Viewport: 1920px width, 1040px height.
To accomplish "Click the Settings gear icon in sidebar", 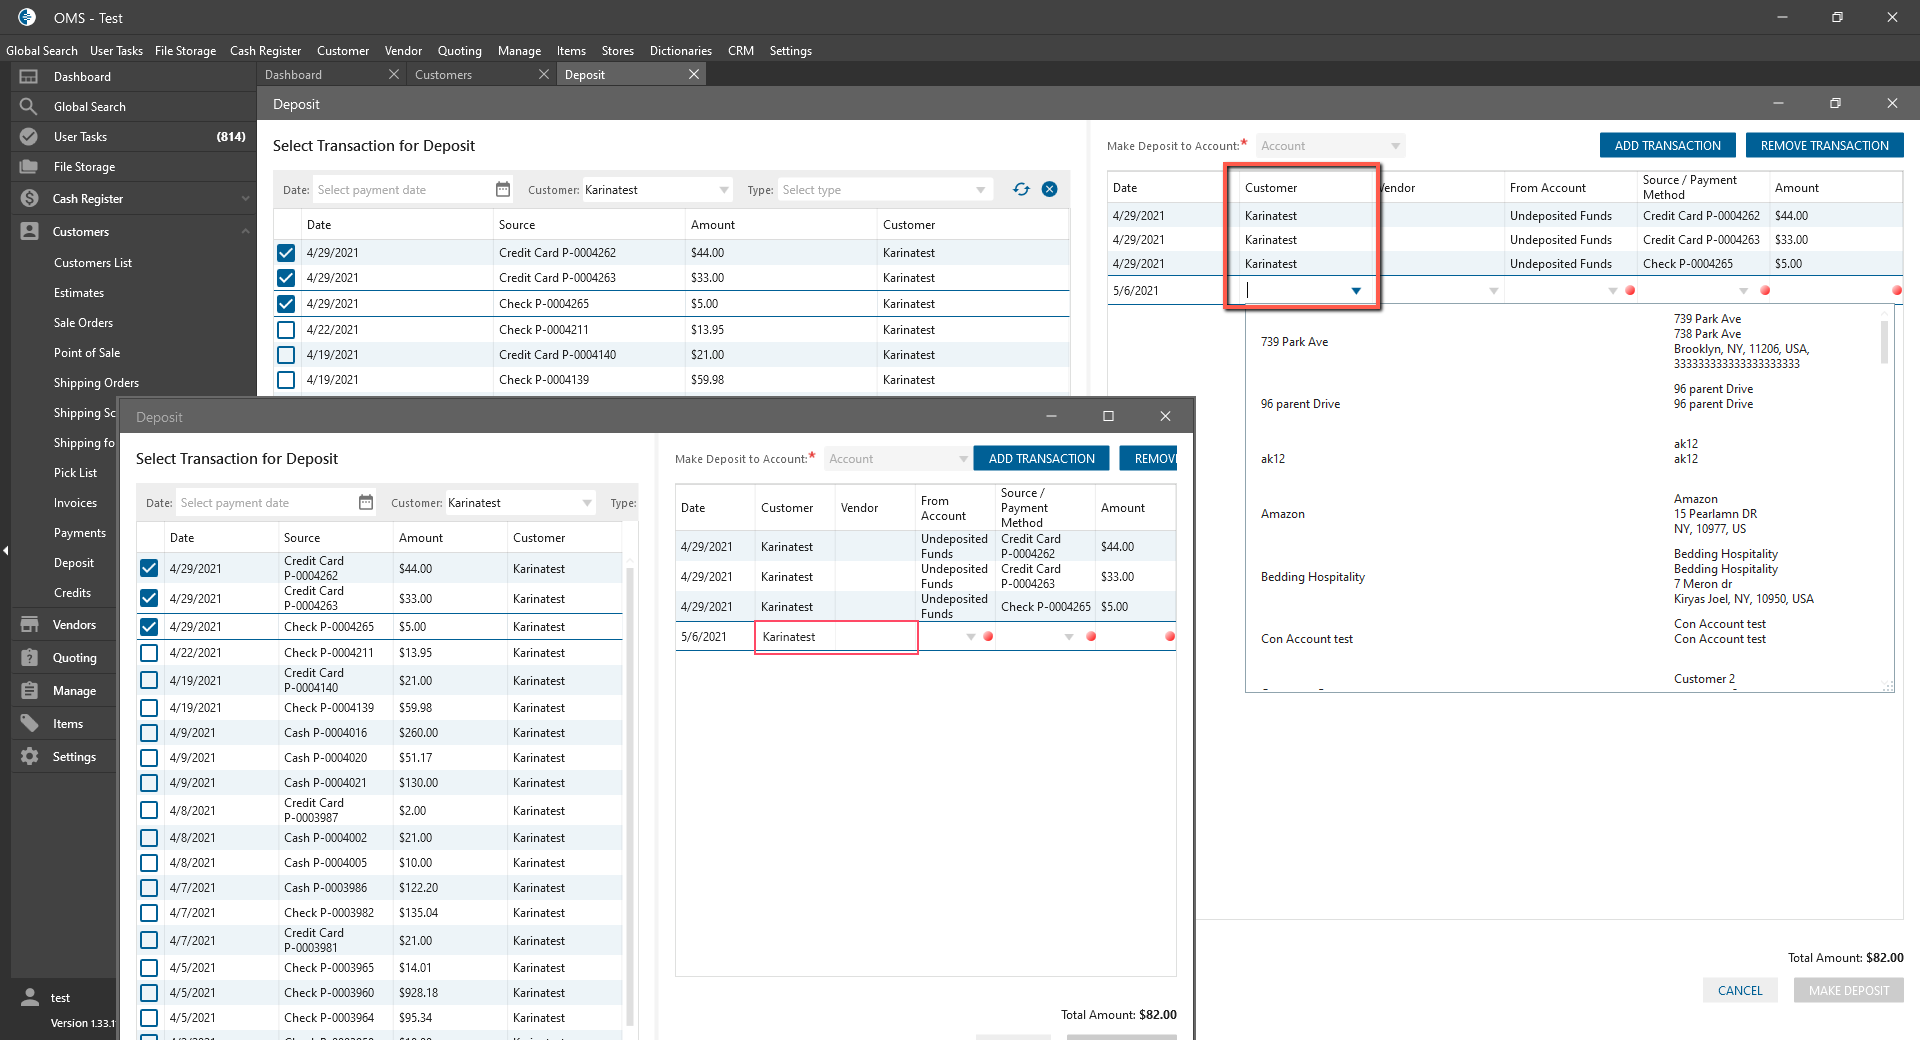I will (x=29, y=757).
